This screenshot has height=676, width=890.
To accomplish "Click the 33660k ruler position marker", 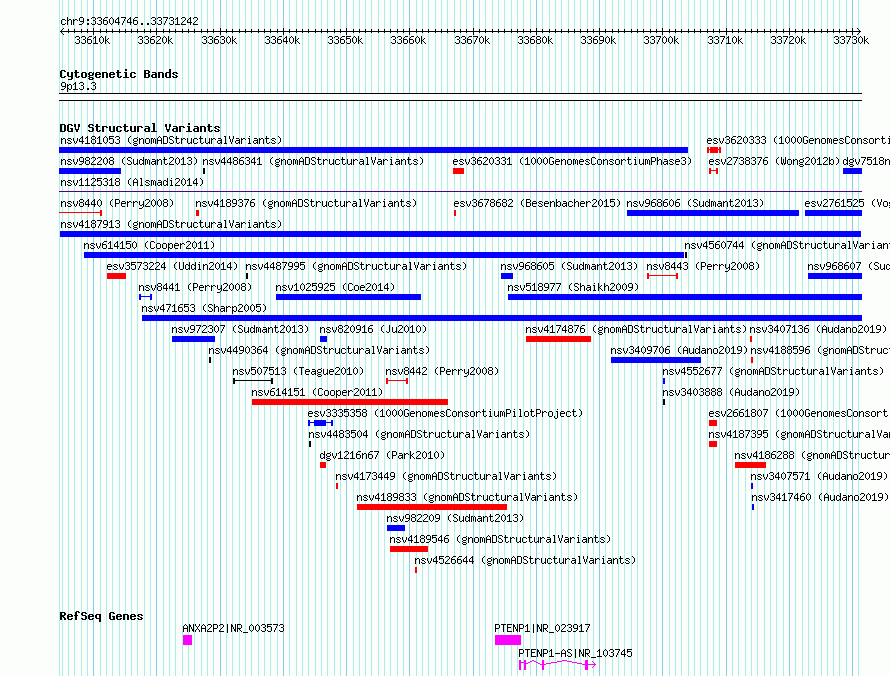I will point(408,40).
